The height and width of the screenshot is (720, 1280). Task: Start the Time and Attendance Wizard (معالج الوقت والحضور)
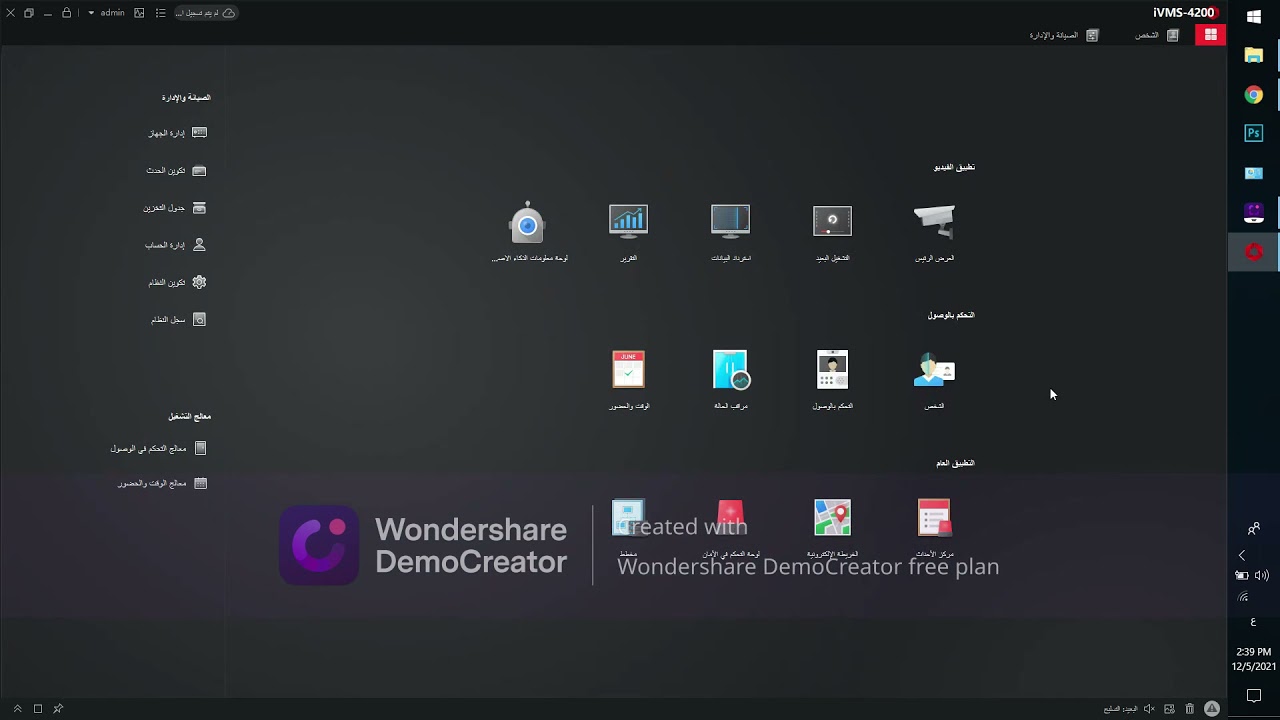pyautogui.click(x=162, y=484)
